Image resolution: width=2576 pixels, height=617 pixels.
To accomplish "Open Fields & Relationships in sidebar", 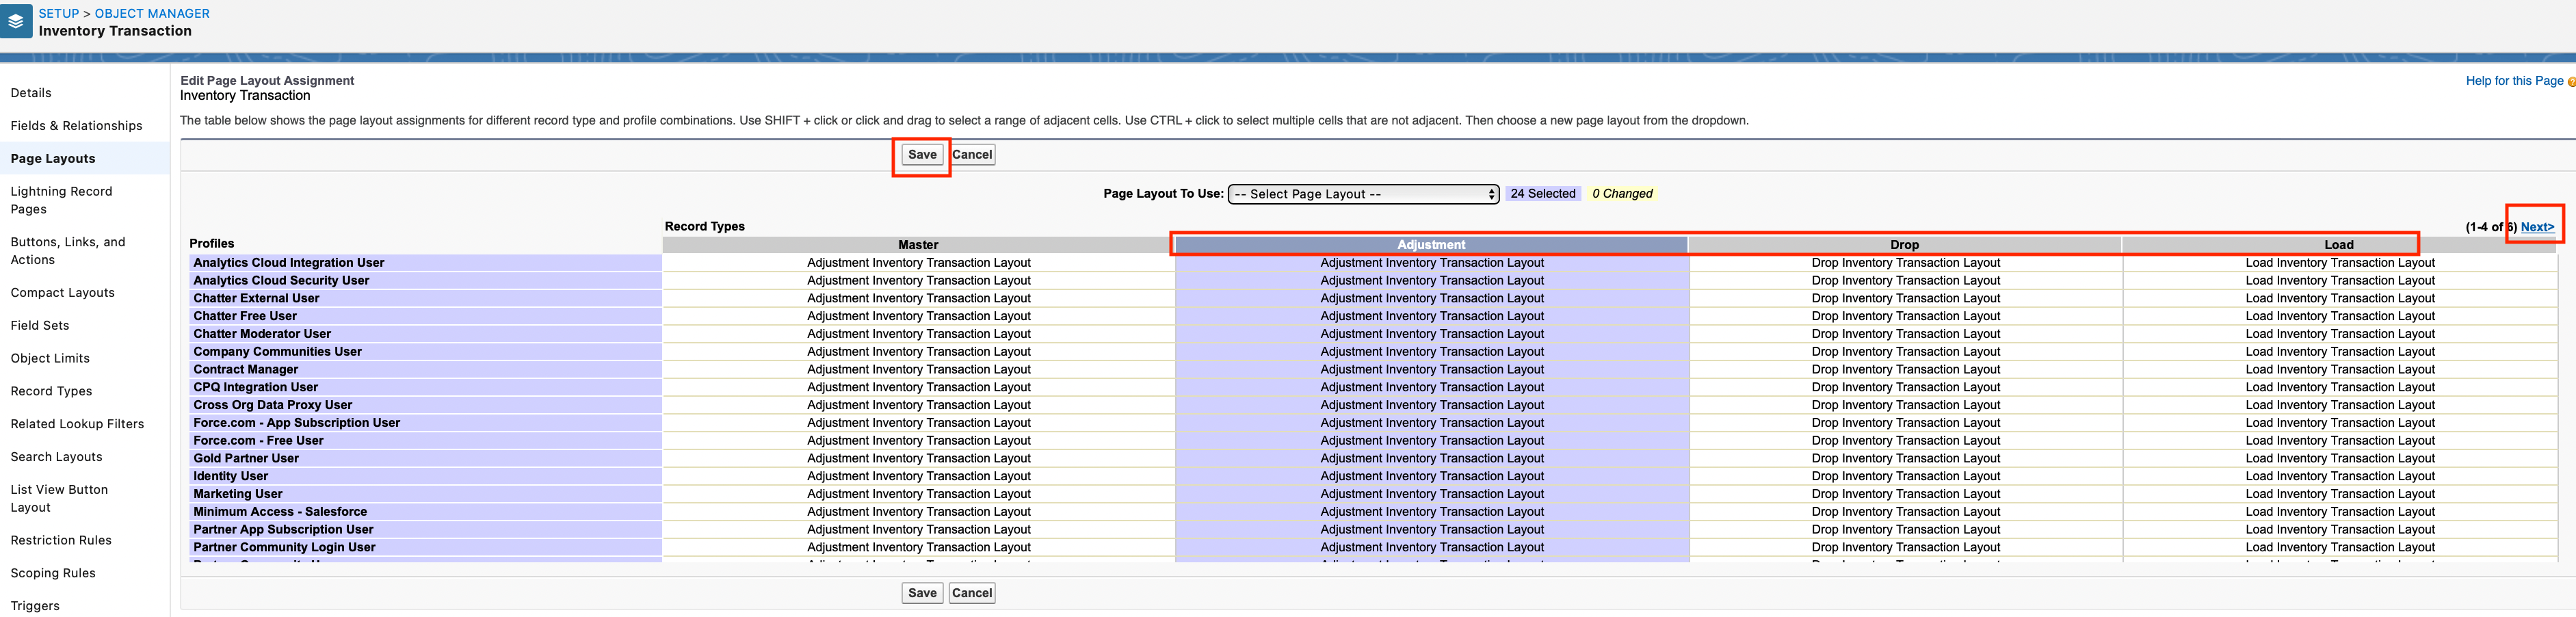I will [x=76, y=126].
